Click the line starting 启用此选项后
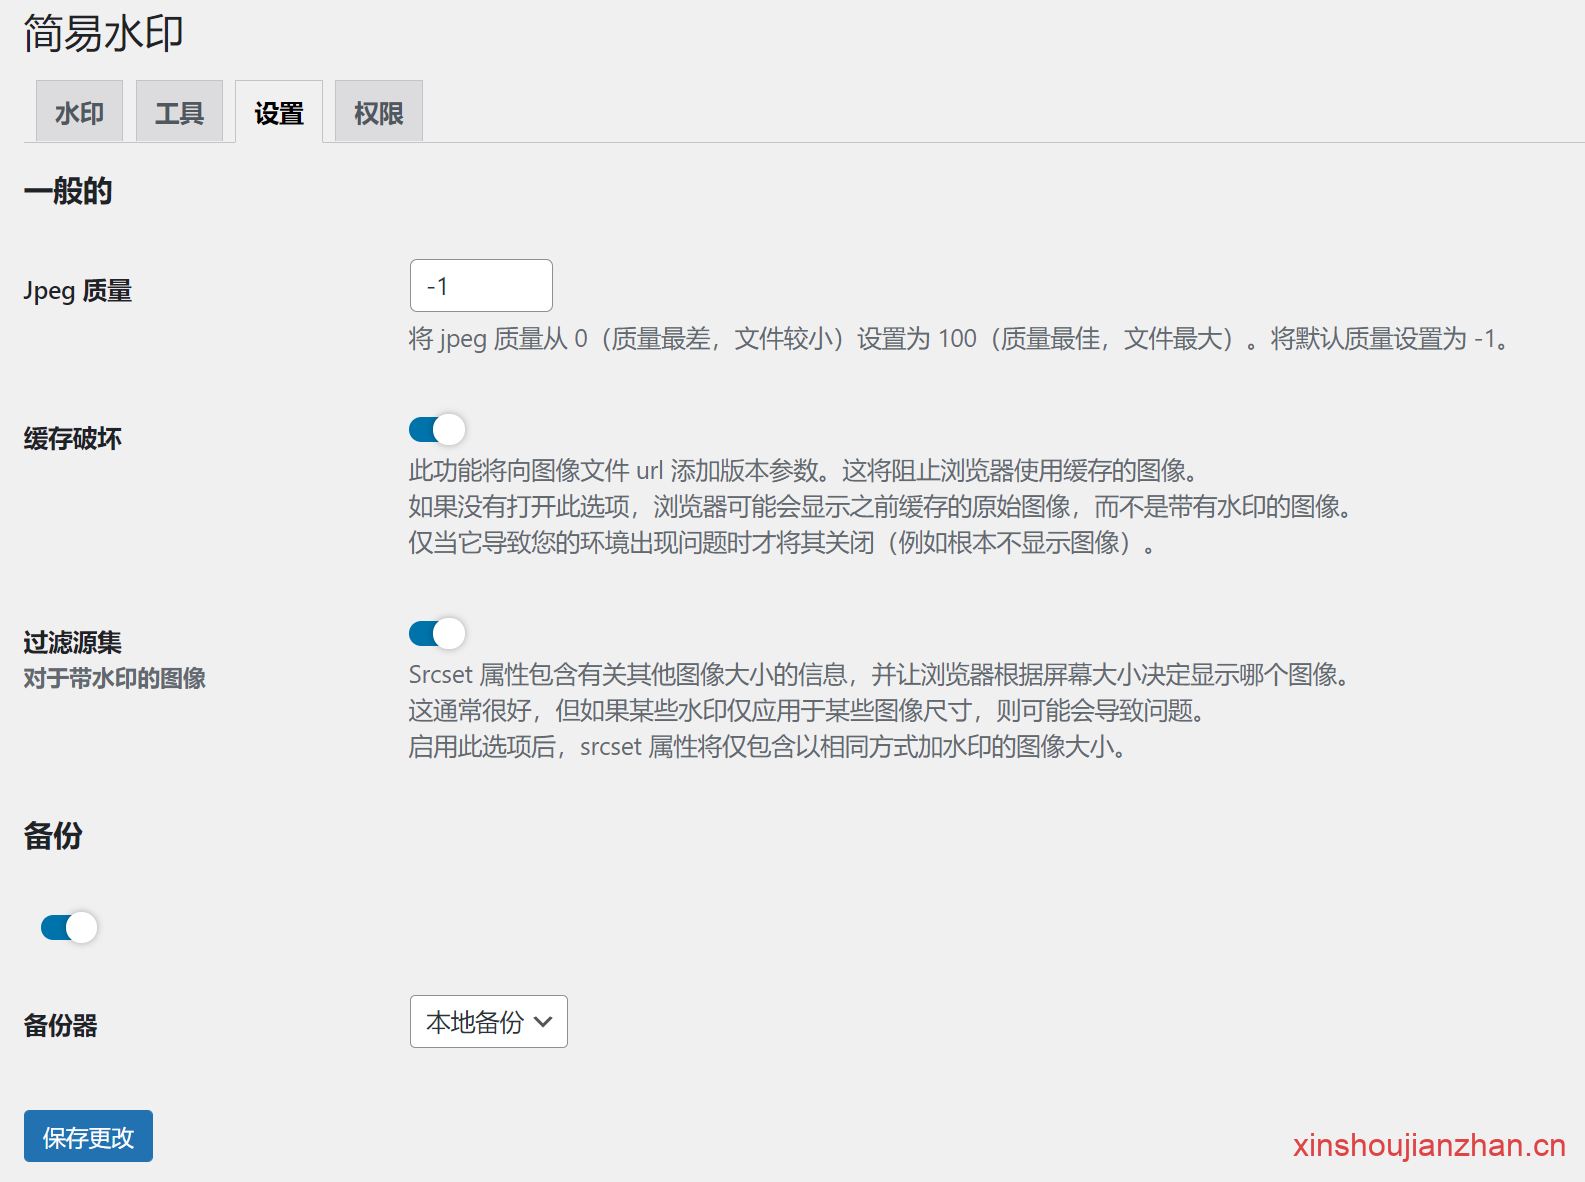Viewport: 1585px width, 1182px height. pos(767,746)
